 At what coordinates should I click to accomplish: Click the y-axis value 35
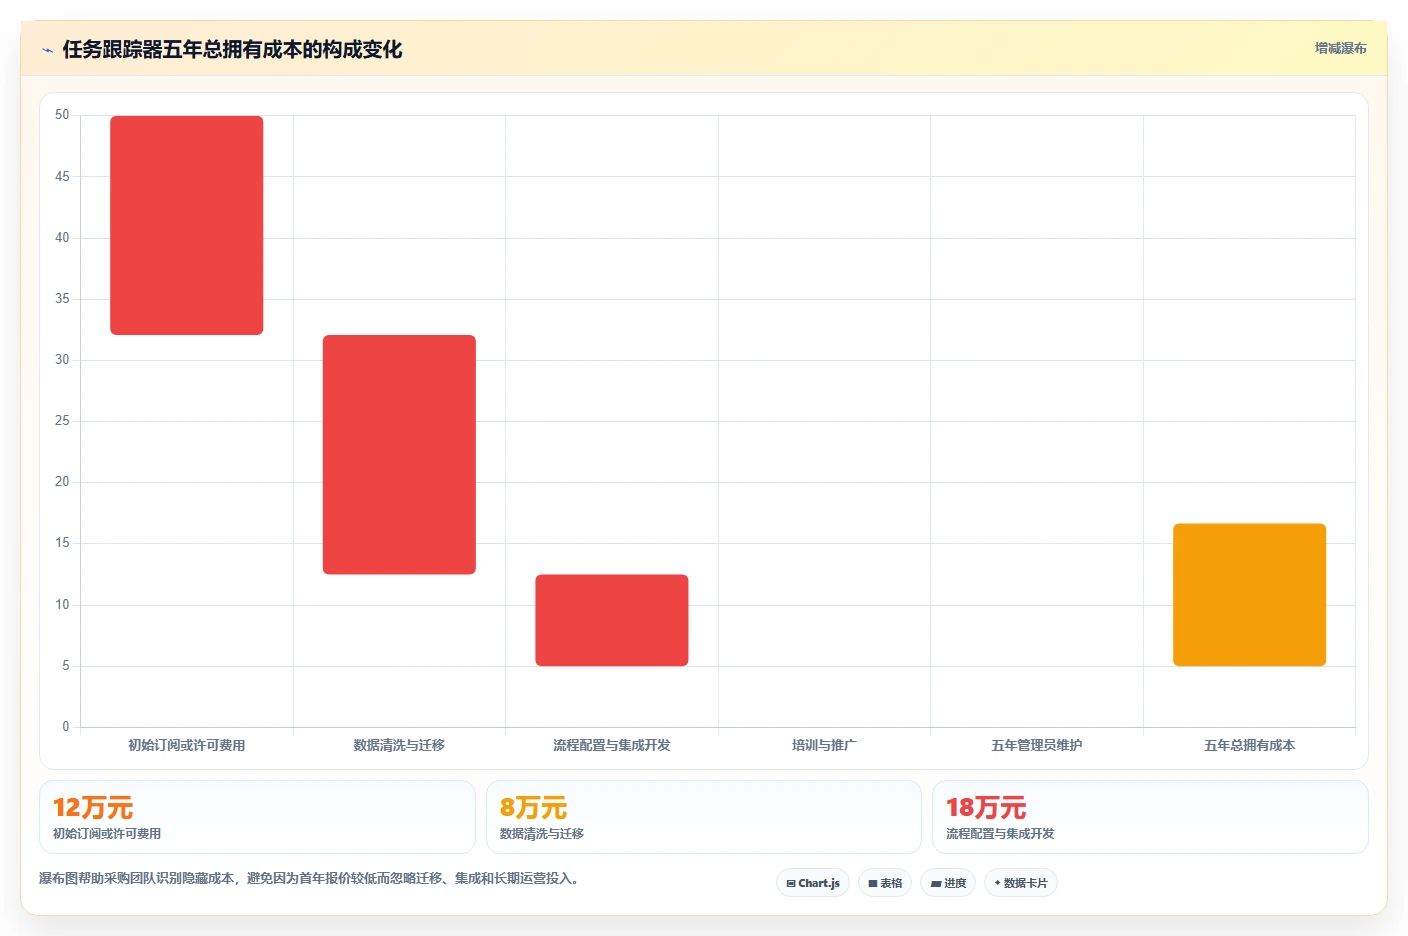pyautogui.click(x=62, y=299)
